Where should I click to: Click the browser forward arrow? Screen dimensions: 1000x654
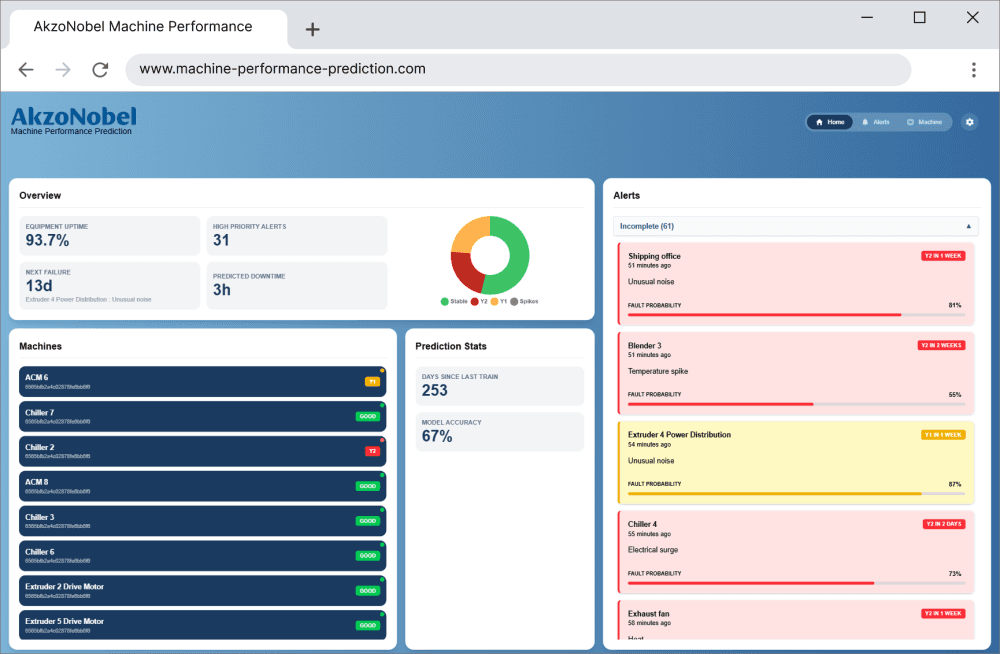pyautogui.click(x=62, y=70)
